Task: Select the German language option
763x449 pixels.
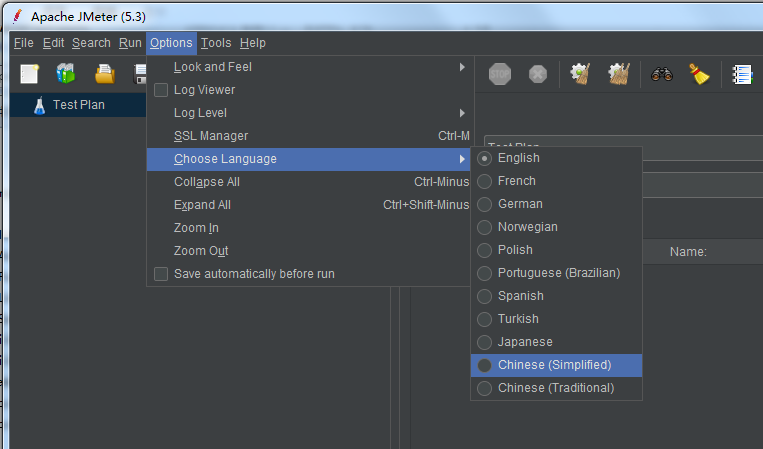Action: tap(556, 204)
